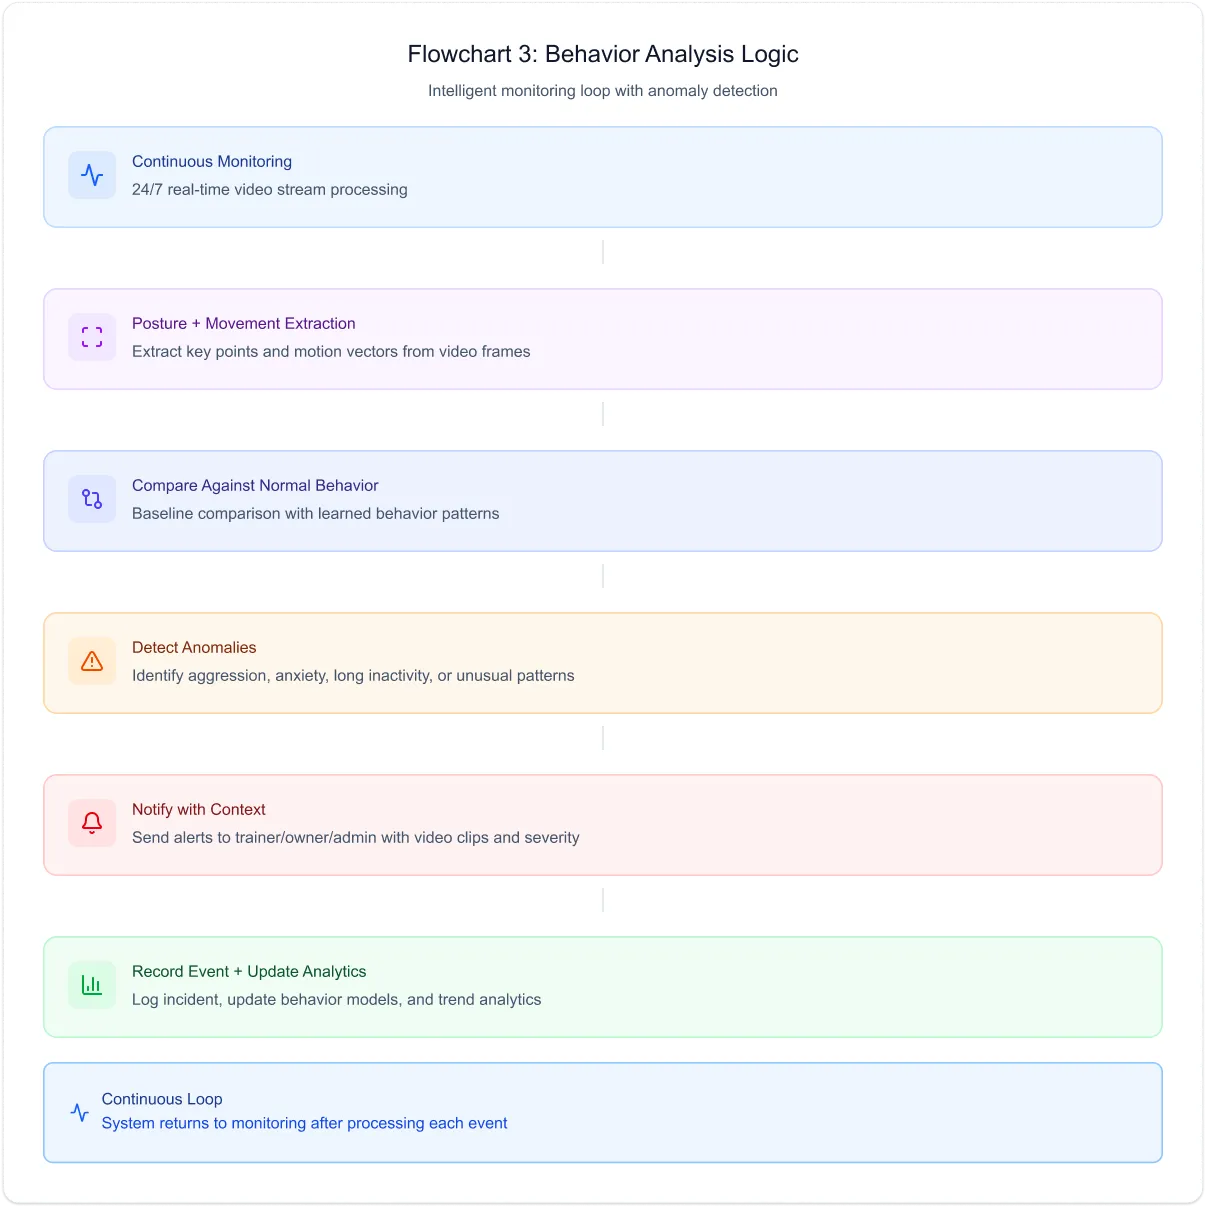Select the Notify with Context title
The width and height of the screenshot is (1206, 1208).
point(198,809)
